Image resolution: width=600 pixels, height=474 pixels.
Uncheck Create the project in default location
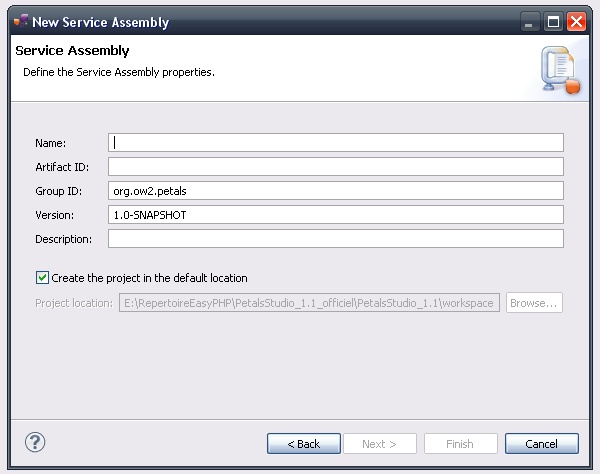point(42,278)
